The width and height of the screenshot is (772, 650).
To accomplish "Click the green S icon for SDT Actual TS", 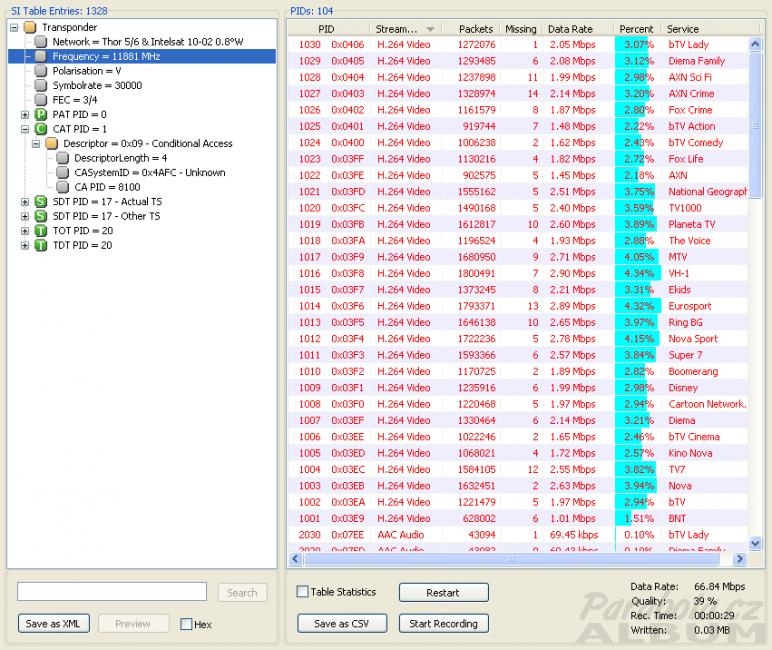I will (41, 201).
